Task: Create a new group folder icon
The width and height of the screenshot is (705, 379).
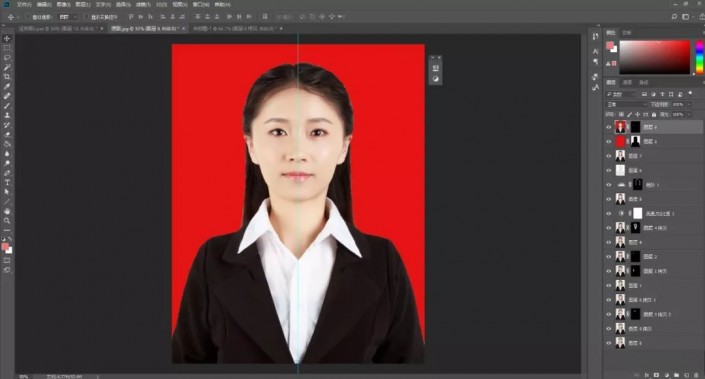Action: click(676, 375)
